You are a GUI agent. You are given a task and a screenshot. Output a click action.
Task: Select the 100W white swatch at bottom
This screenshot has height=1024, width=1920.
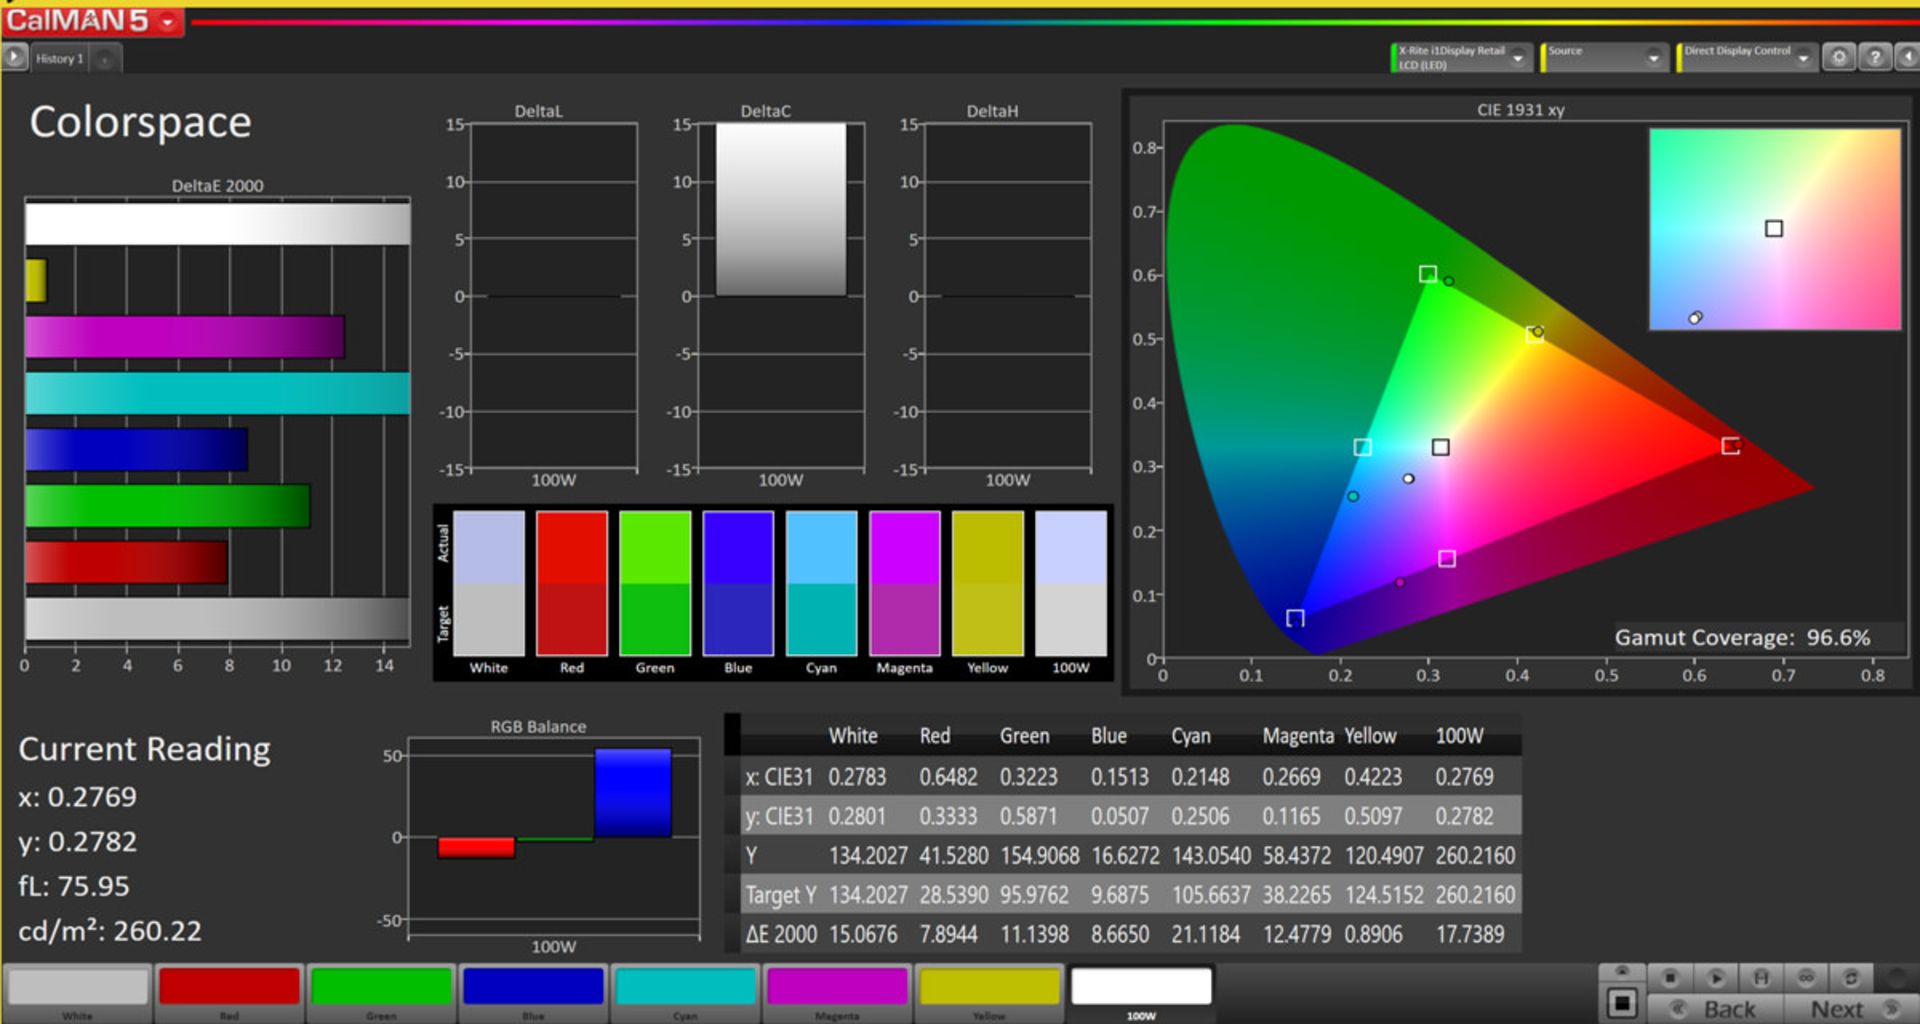click(1141, 988)
